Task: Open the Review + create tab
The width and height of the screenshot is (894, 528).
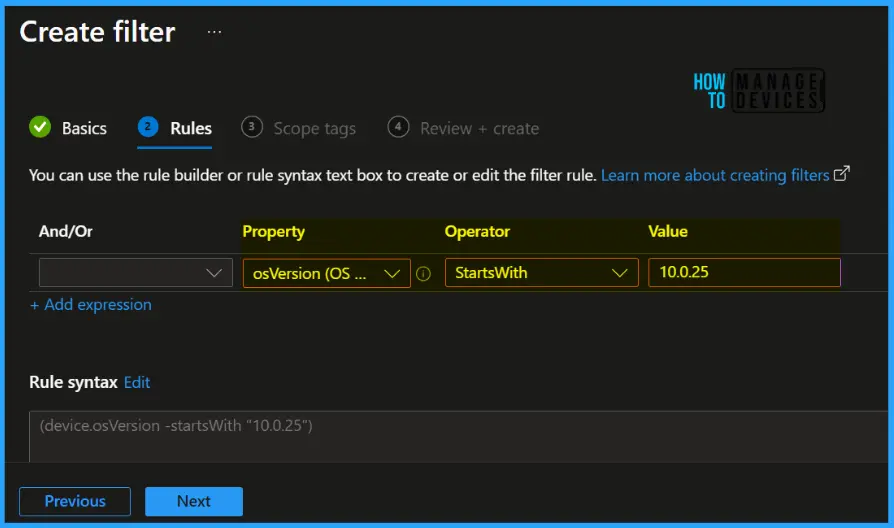Action: pyautogui.click(x=479, y=129)
